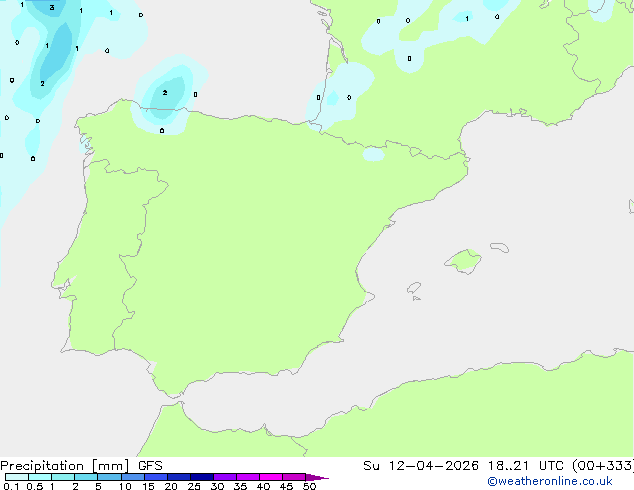The image size is (634, 490).
Task: Pick the palest 0.1–0.5 mm legend swatch
Action: [x=17, y=477]
